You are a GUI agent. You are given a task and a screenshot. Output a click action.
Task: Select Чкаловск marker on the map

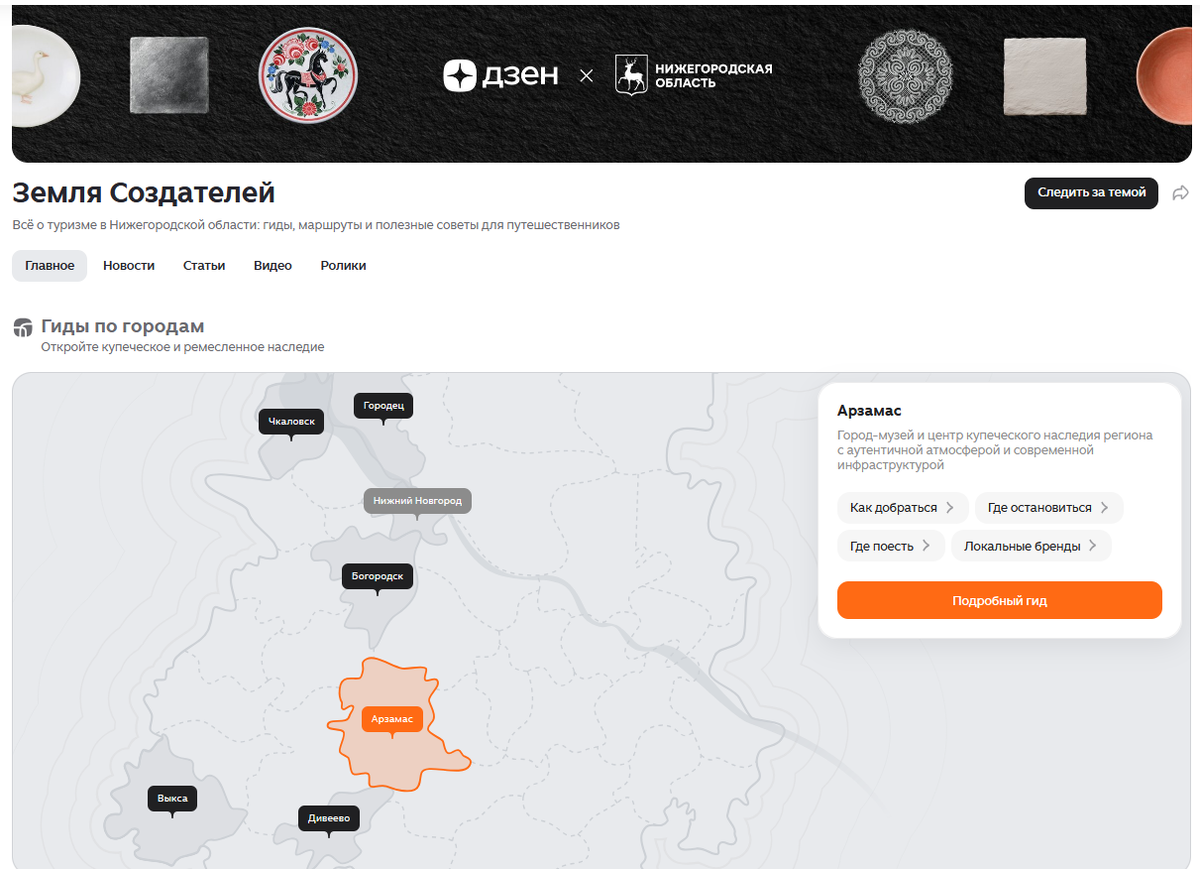tap(291, 422)
